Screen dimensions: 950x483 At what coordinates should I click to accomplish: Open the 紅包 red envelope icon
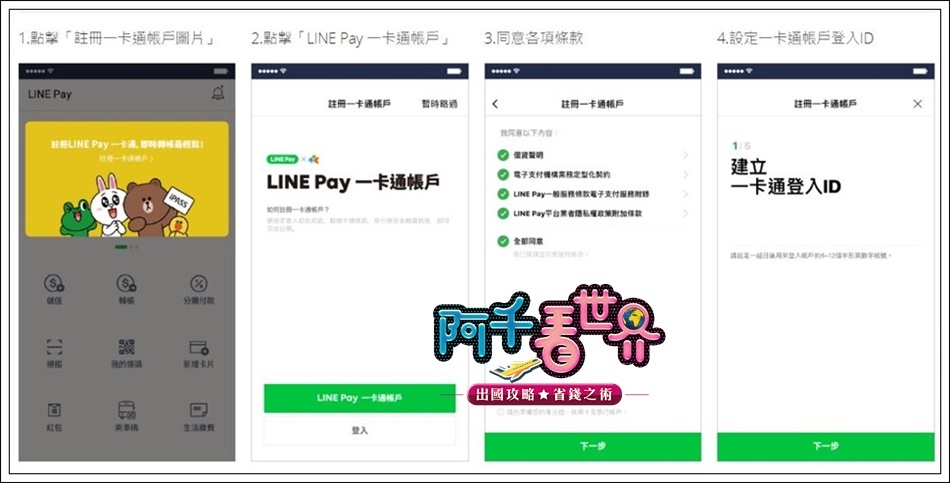coord(55,410)
